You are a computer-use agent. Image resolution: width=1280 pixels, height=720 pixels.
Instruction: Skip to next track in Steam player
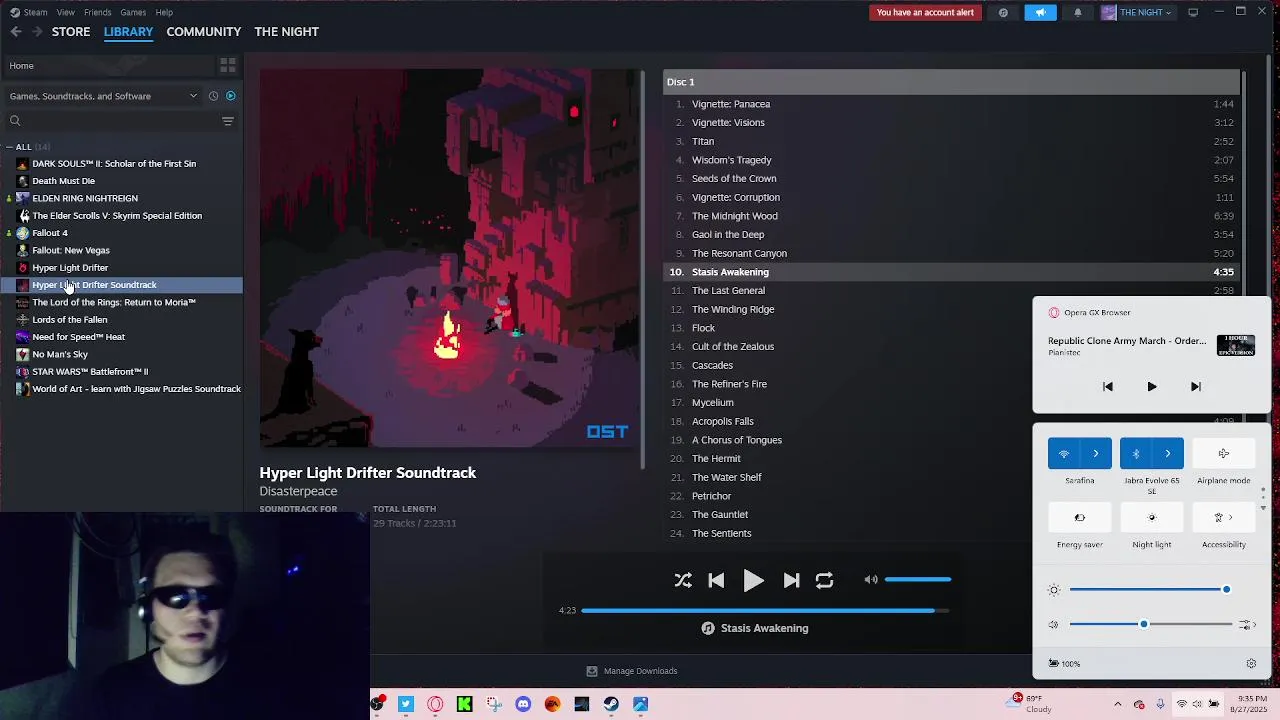tap(791, 580)
